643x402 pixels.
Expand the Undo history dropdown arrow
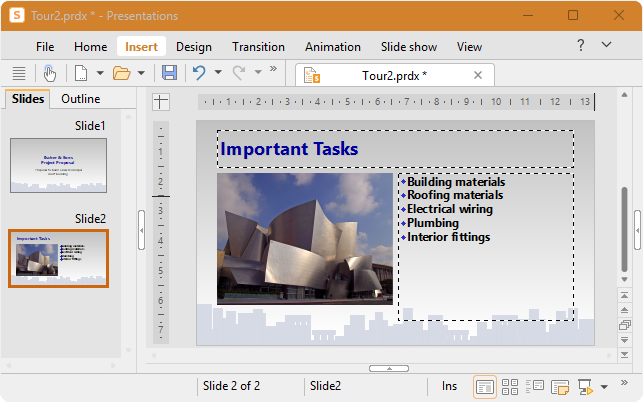pos(218,73)
